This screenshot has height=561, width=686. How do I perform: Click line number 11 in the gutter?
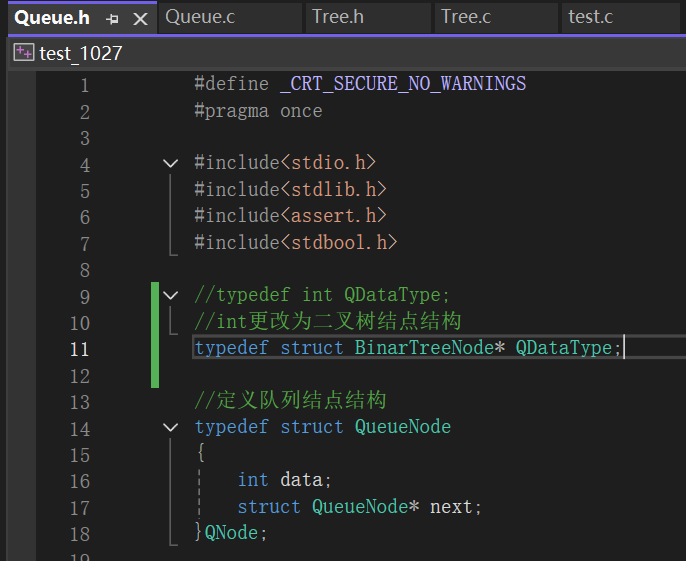[80, 350]
